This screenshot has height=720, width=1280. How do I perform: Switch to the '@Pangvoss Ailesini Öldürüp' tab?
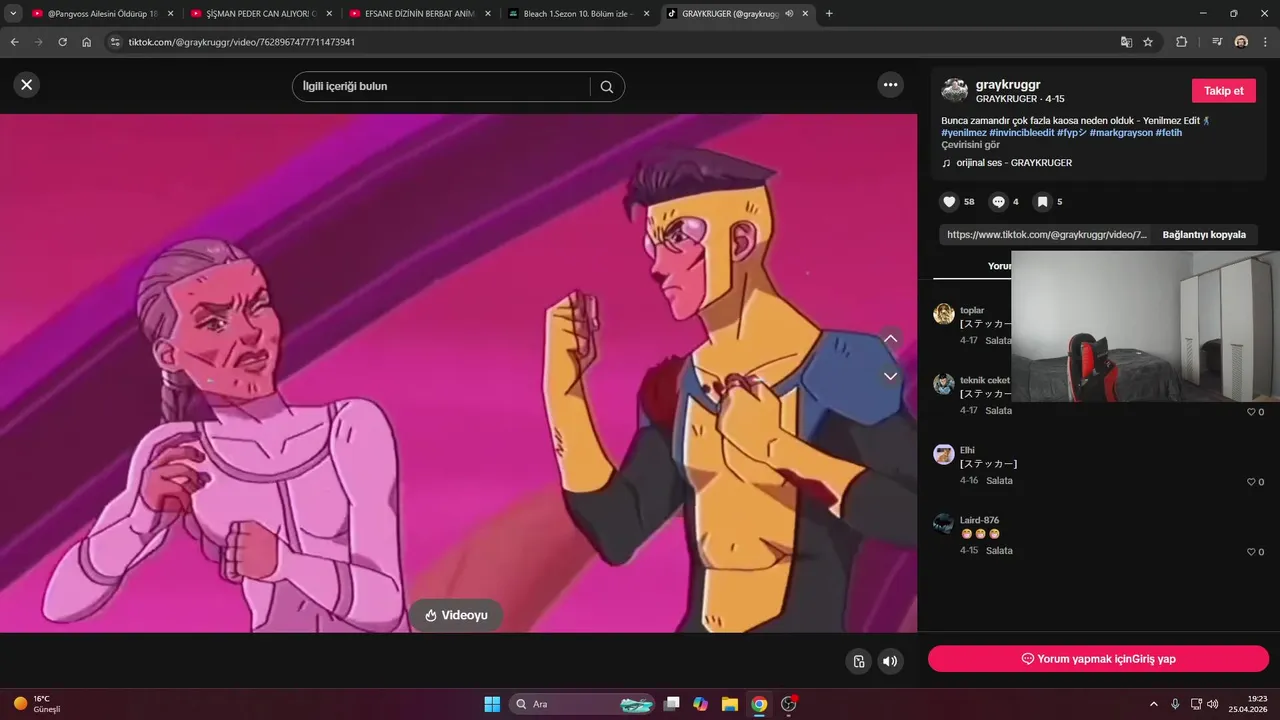[100, 14]
